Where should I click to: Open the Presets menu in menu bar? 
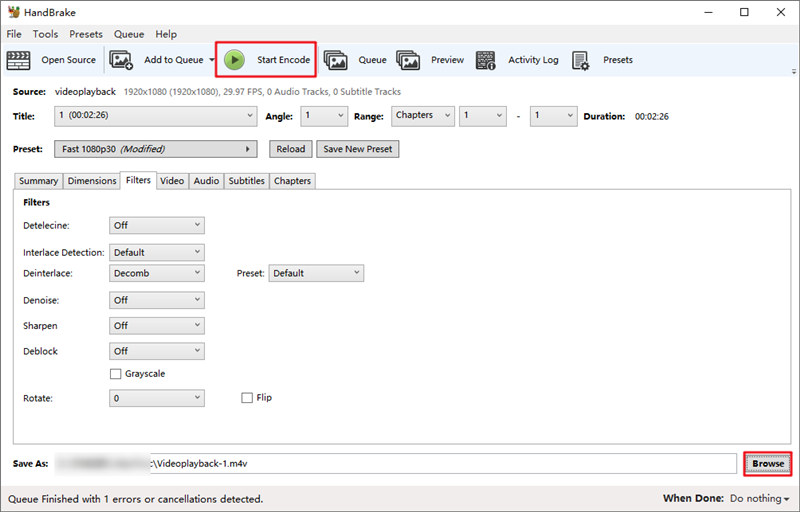[x=86, y=34]
